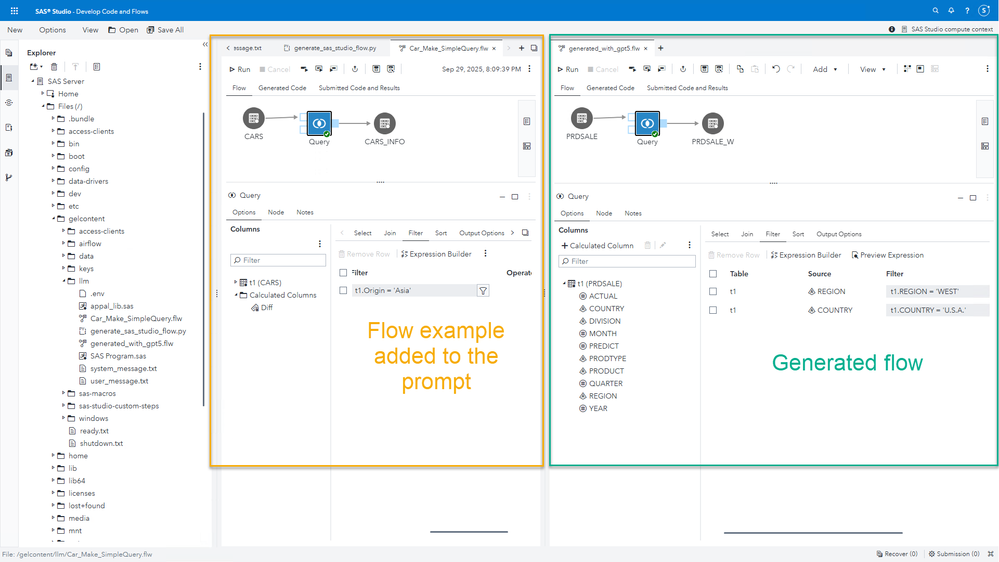
Task: Select the PRDSALE_W output node
Action: (712, 123)
